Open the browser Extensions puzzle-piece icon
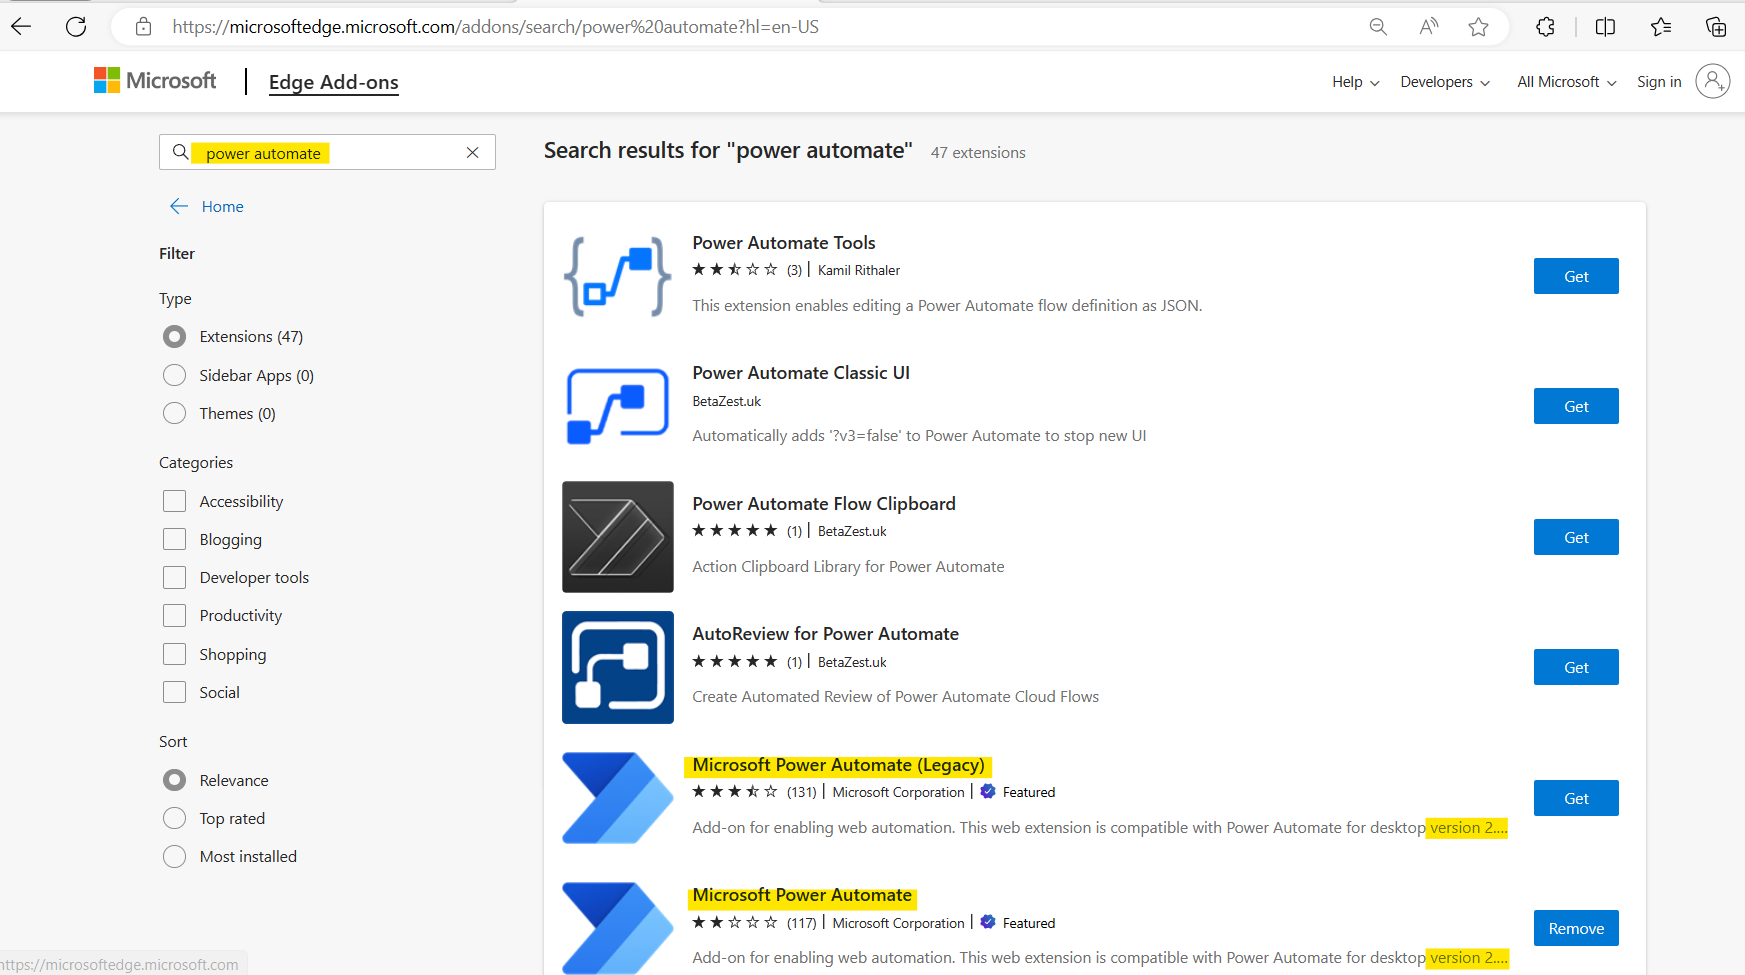This screenshot has height=975, width=1745. pos(1545,27)
